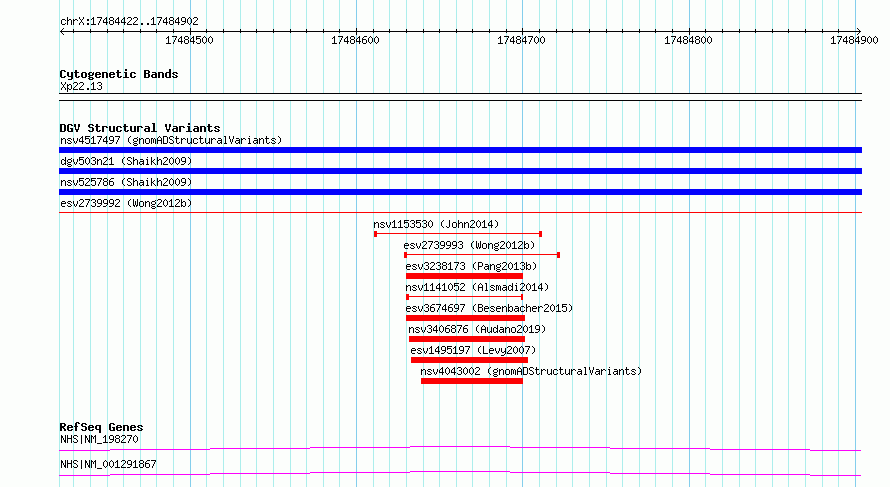Click red bar under nsv4043002
The image size is (890, 487).
pos(472,381)
